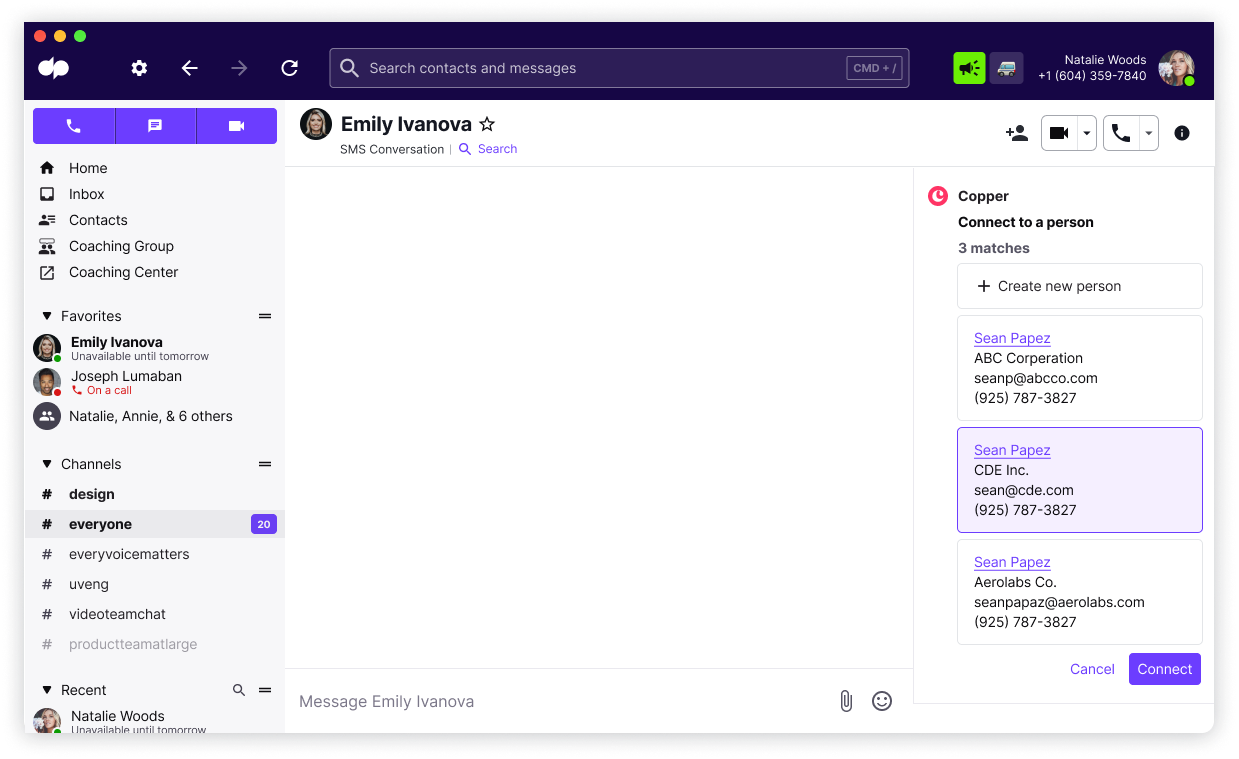Image resolution: width=1239 pixels, height=759 pixels.
Task: Open settings with the gear icon
Action: [x=139, y=68]
